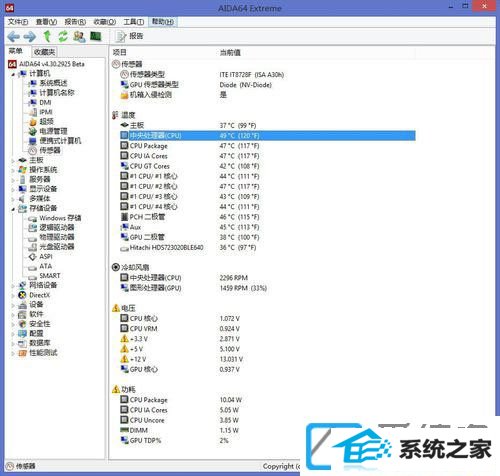Click the Back arrow toolbar icon
Screen dimensions: 500x476
click(x=13, y=36)
